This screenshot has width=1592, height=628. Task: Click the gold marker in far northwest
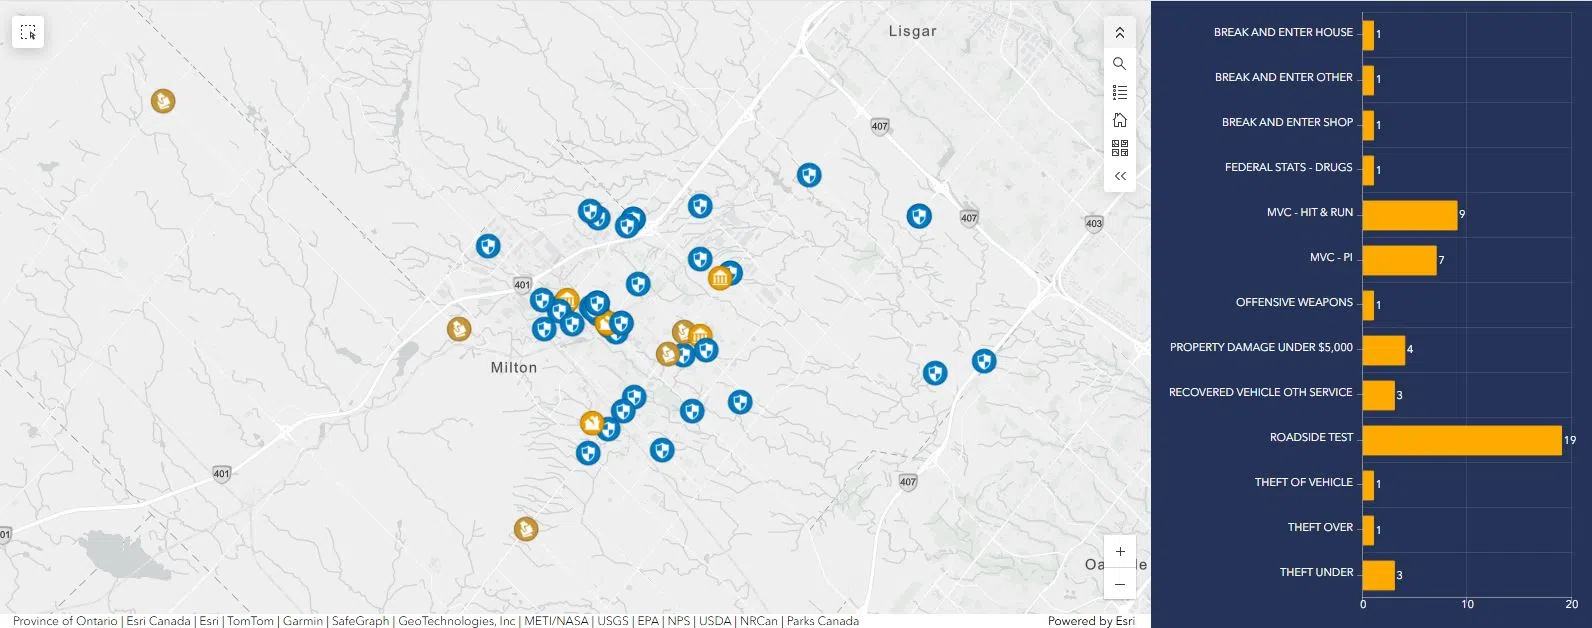pyautogui.click(x=163, y=101)
